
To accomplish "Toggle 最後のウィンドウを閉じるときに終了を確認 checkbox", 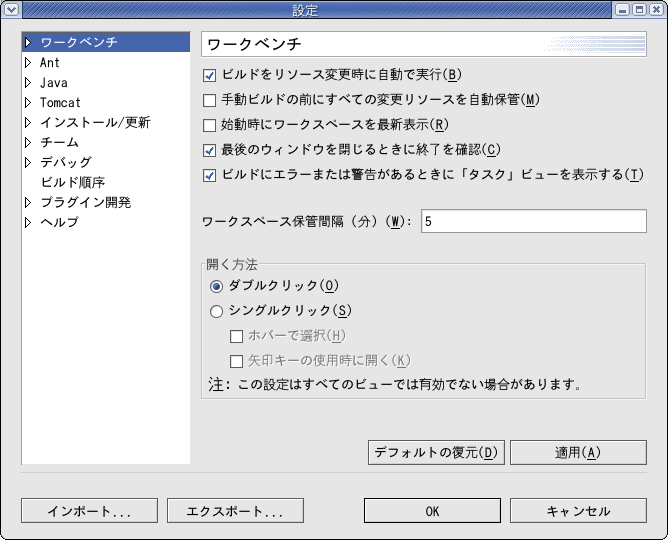I will (209, 150).
